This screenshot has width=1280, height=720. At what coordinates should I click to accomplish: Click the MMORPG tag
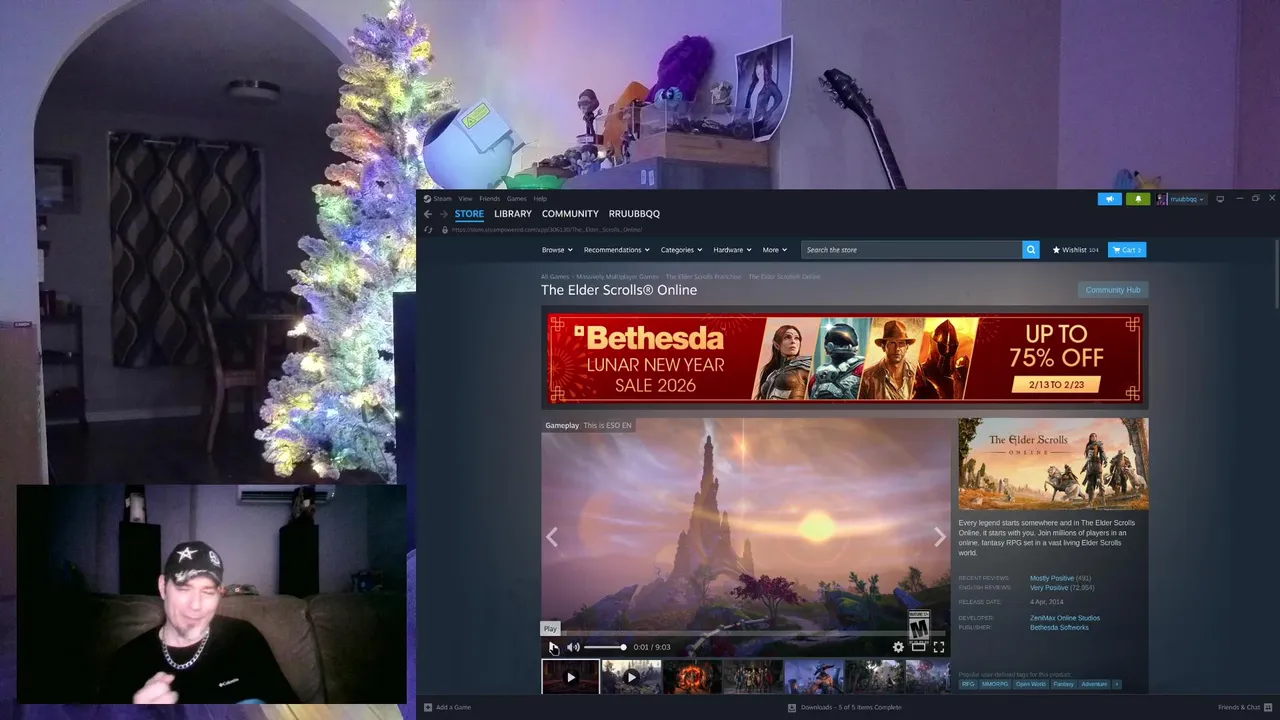[x=995, y=684]
